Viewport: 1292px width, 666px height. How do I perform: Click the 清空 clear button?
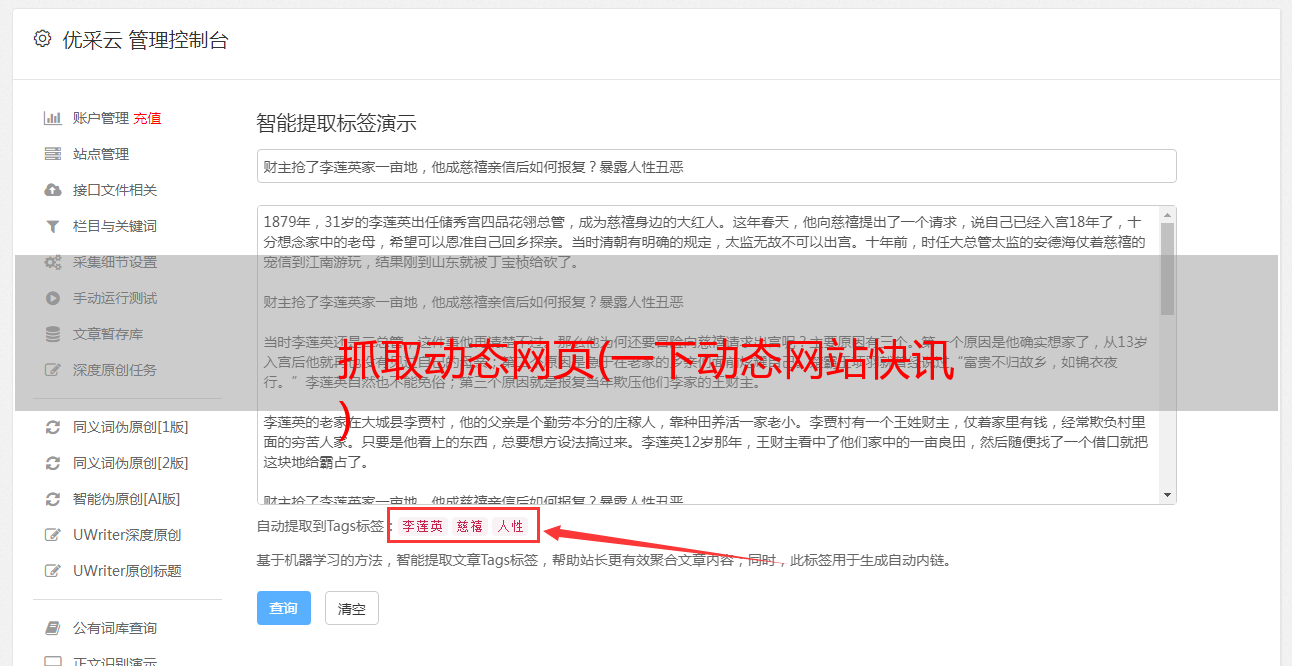point(352,608)
